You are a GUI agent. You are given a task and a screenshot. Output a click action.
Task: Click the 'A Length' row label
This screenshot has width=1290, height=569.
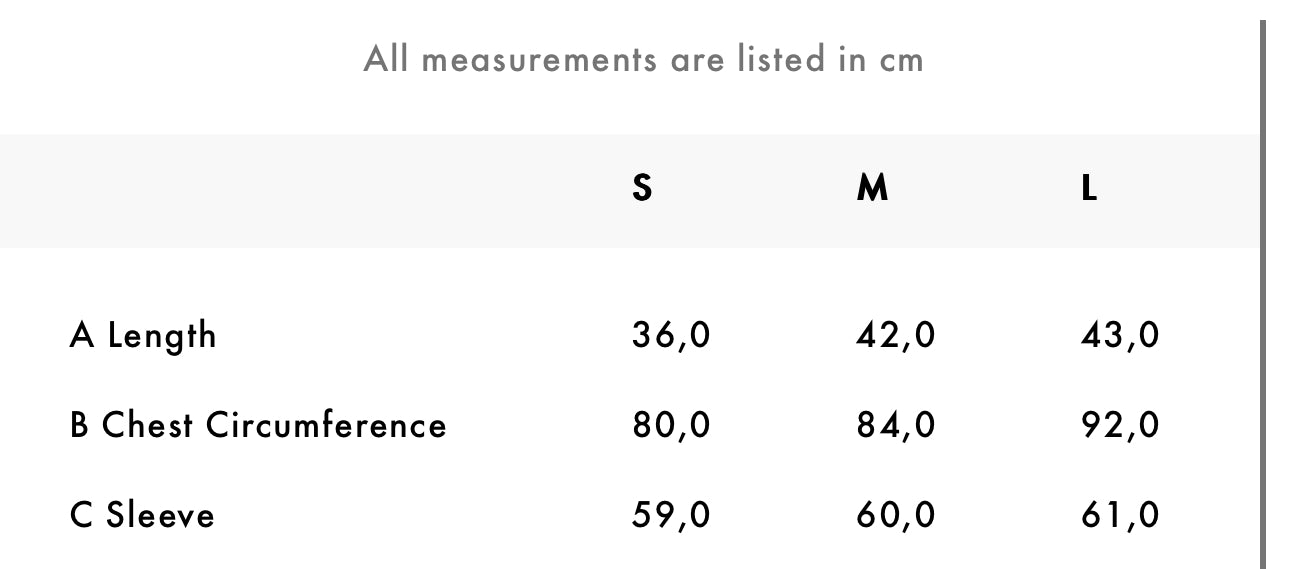tap(143, 335)
